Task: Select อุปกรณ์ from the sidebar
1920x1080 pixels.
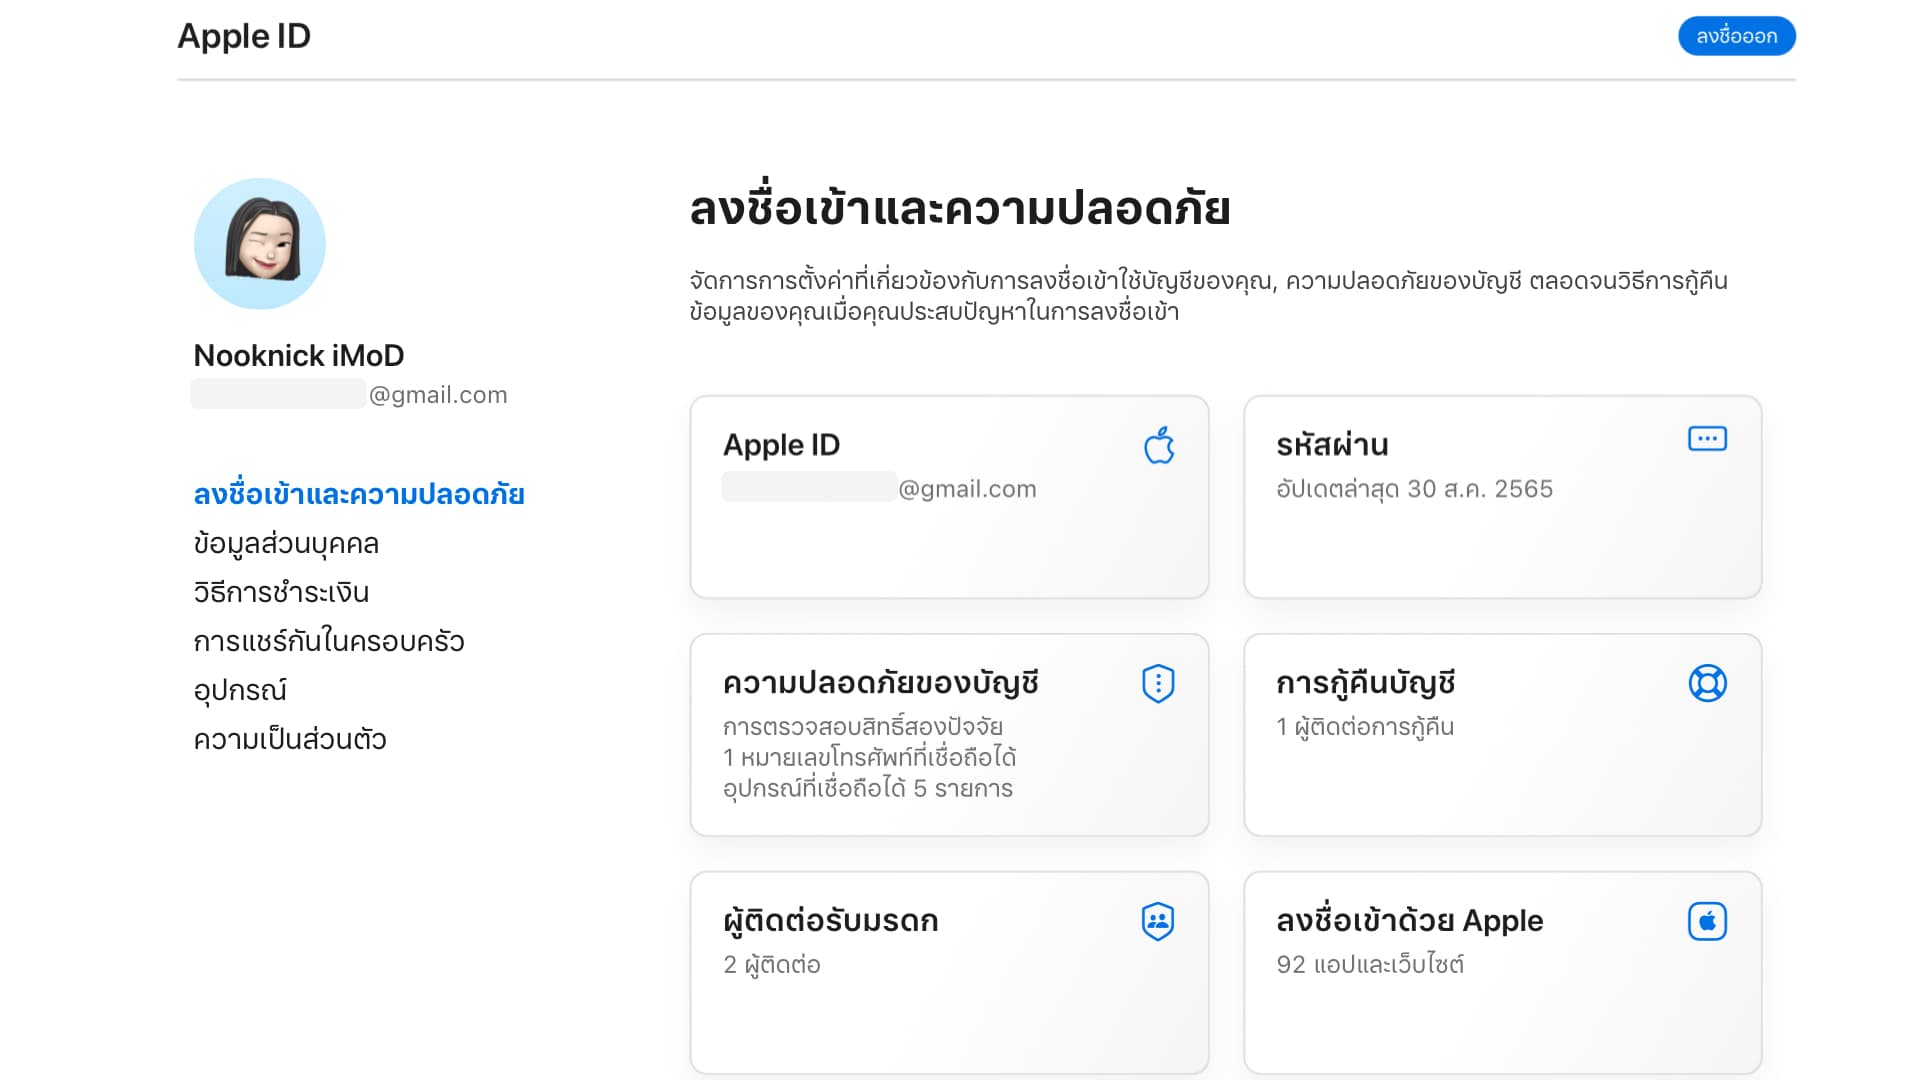Action: (240, 691)
